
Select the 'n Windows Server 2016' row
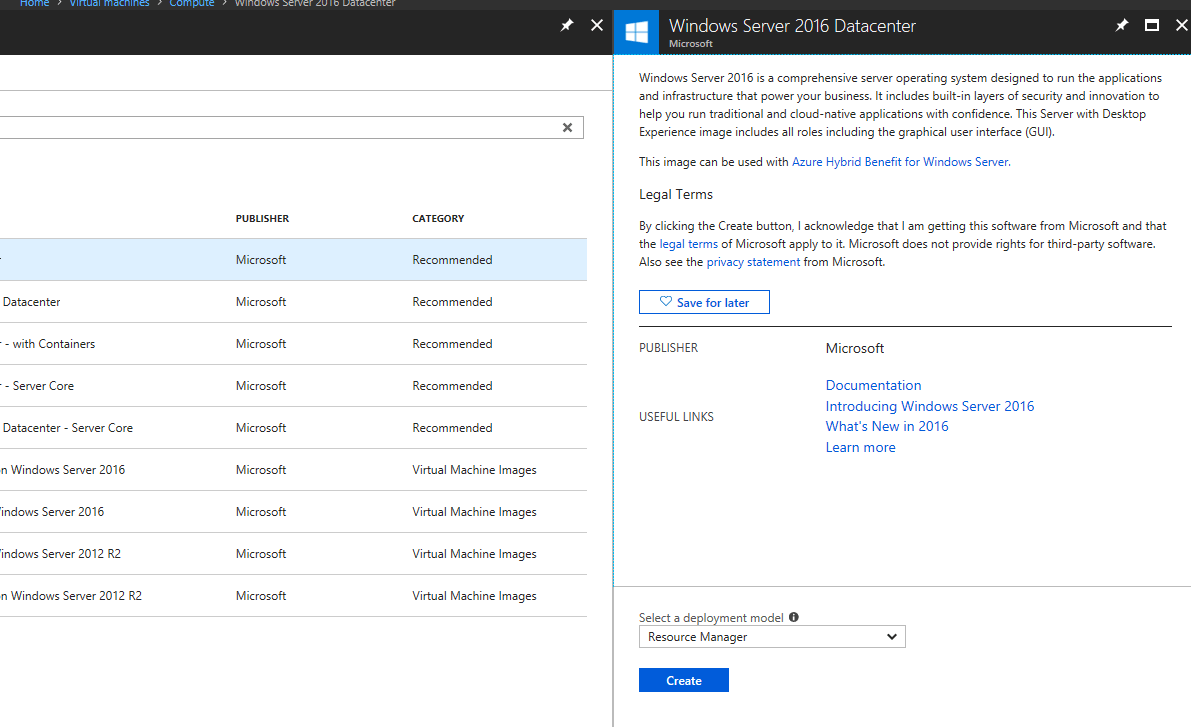(x=293, y=469)
